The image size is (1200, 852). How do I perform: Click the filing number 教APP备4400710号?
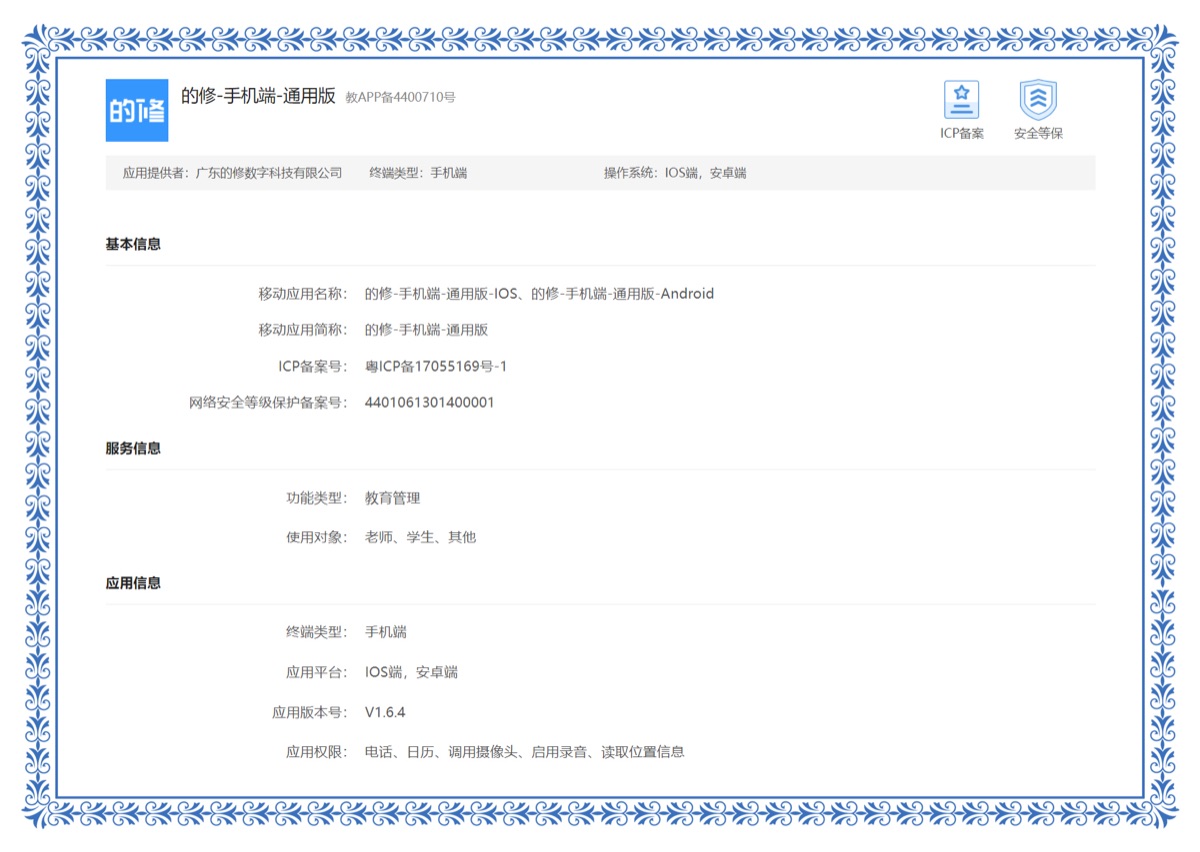coord(400,98)
